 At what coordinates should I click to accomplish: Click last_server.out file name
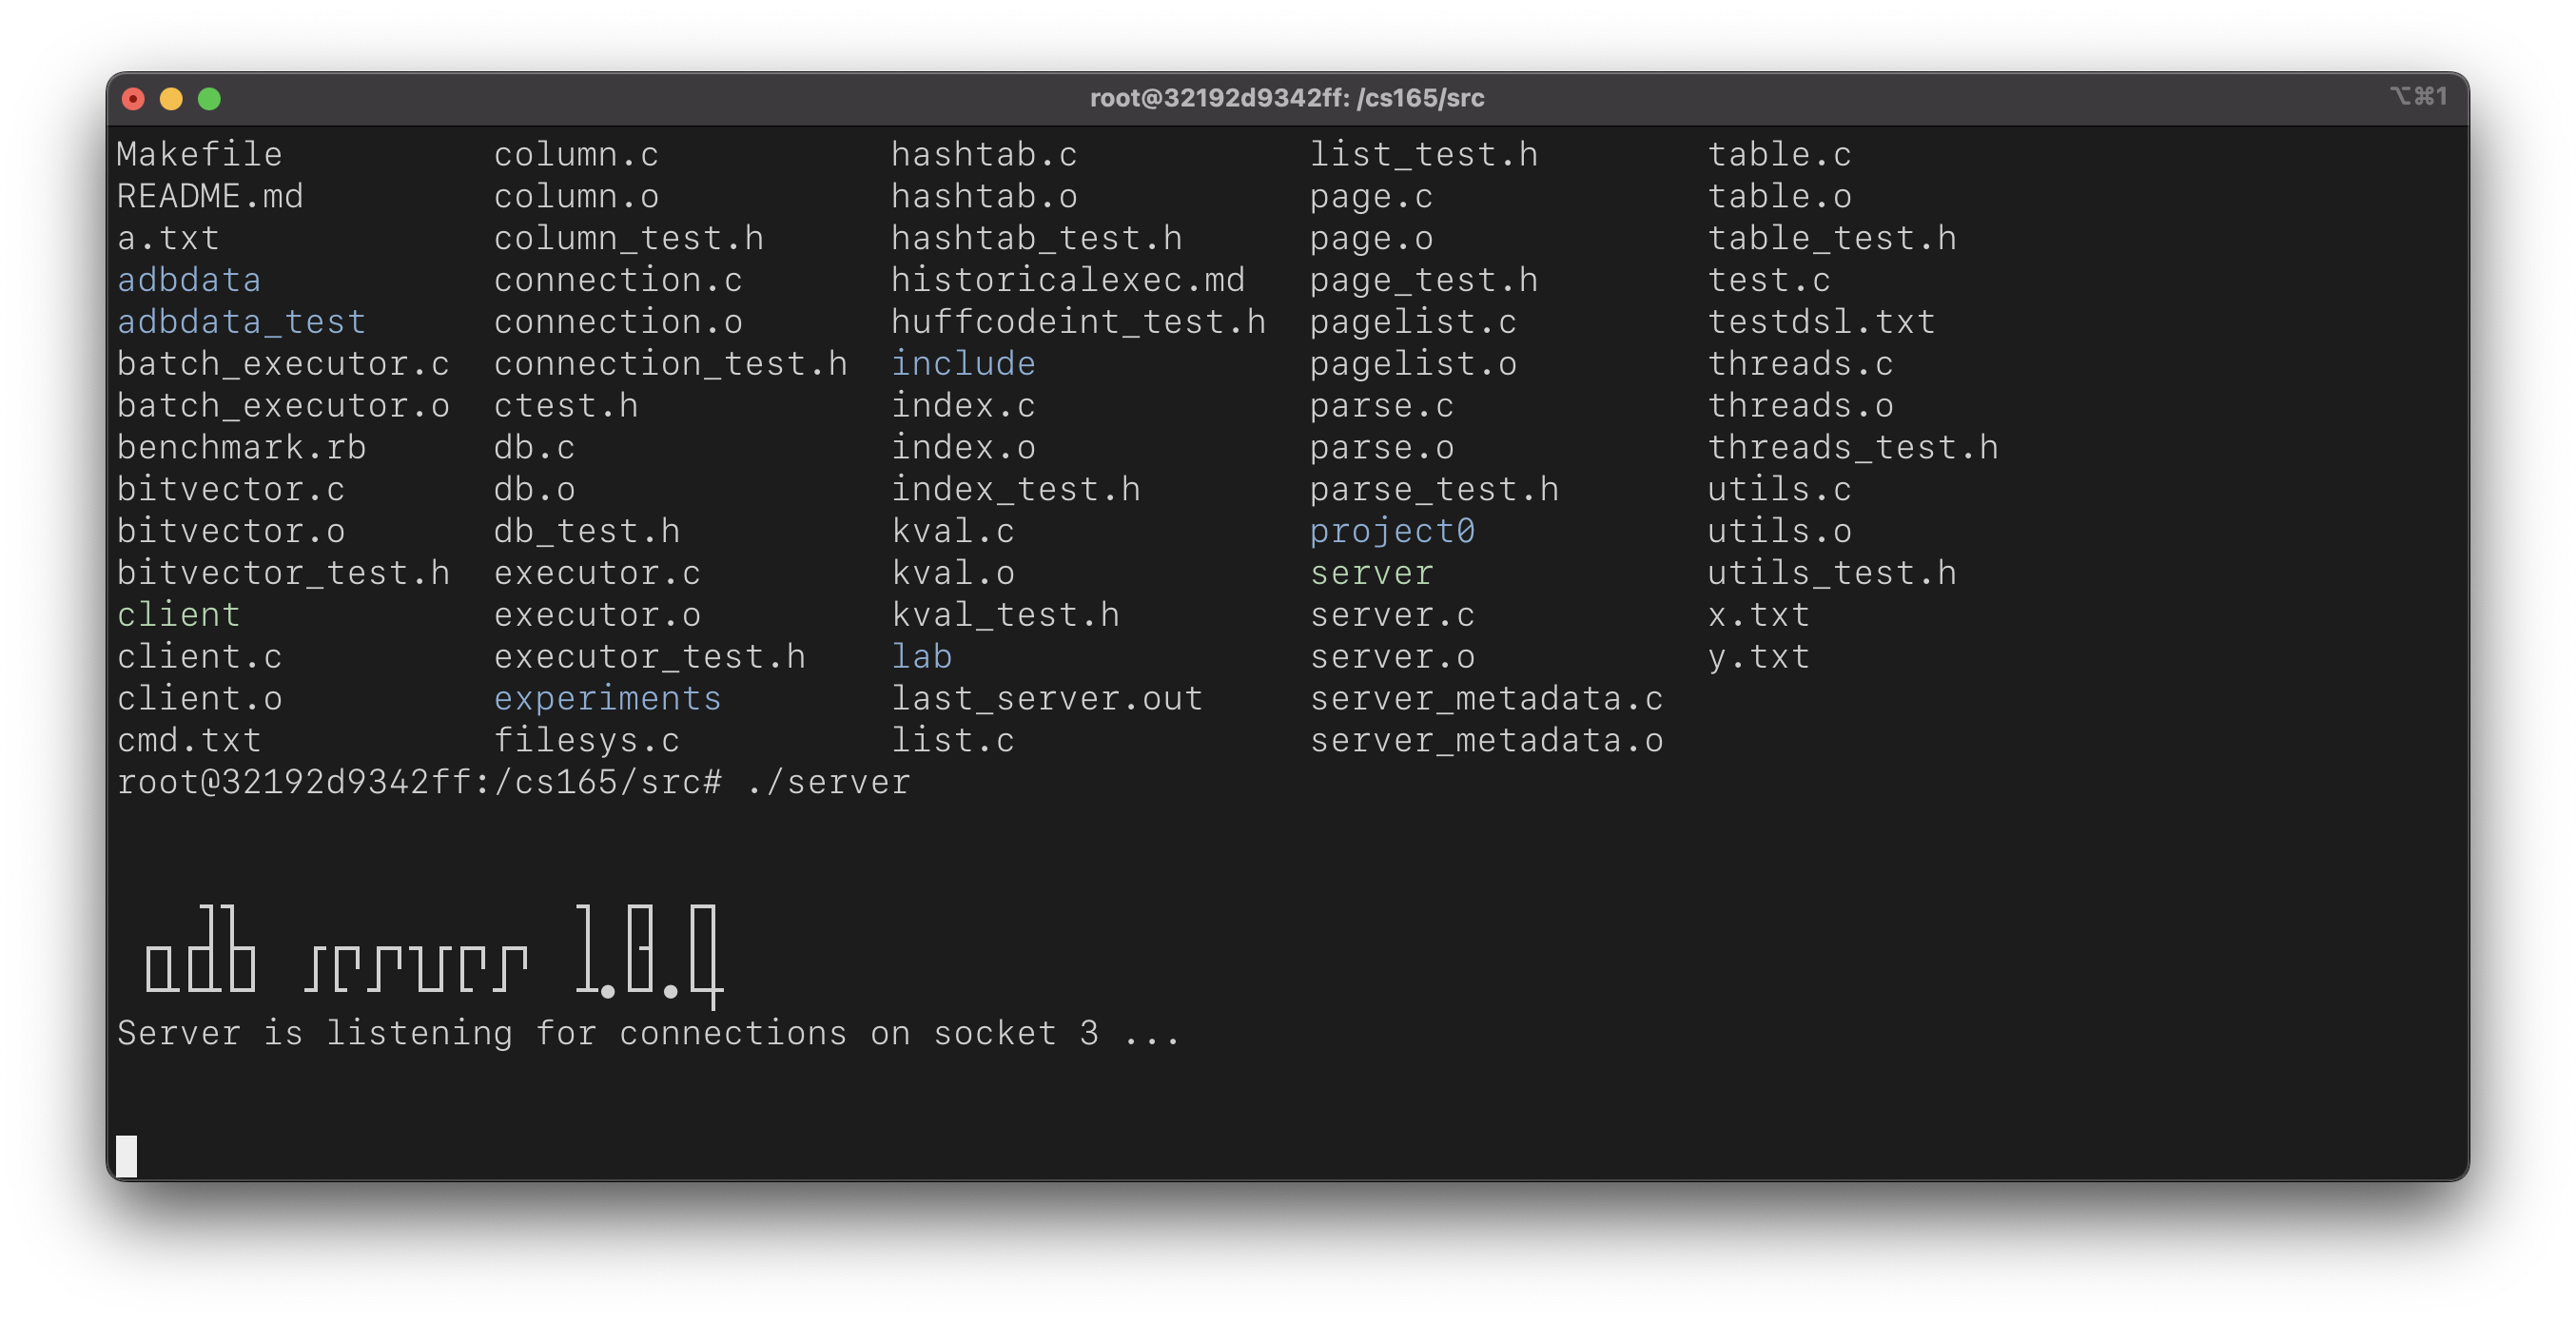(1047, 699)
